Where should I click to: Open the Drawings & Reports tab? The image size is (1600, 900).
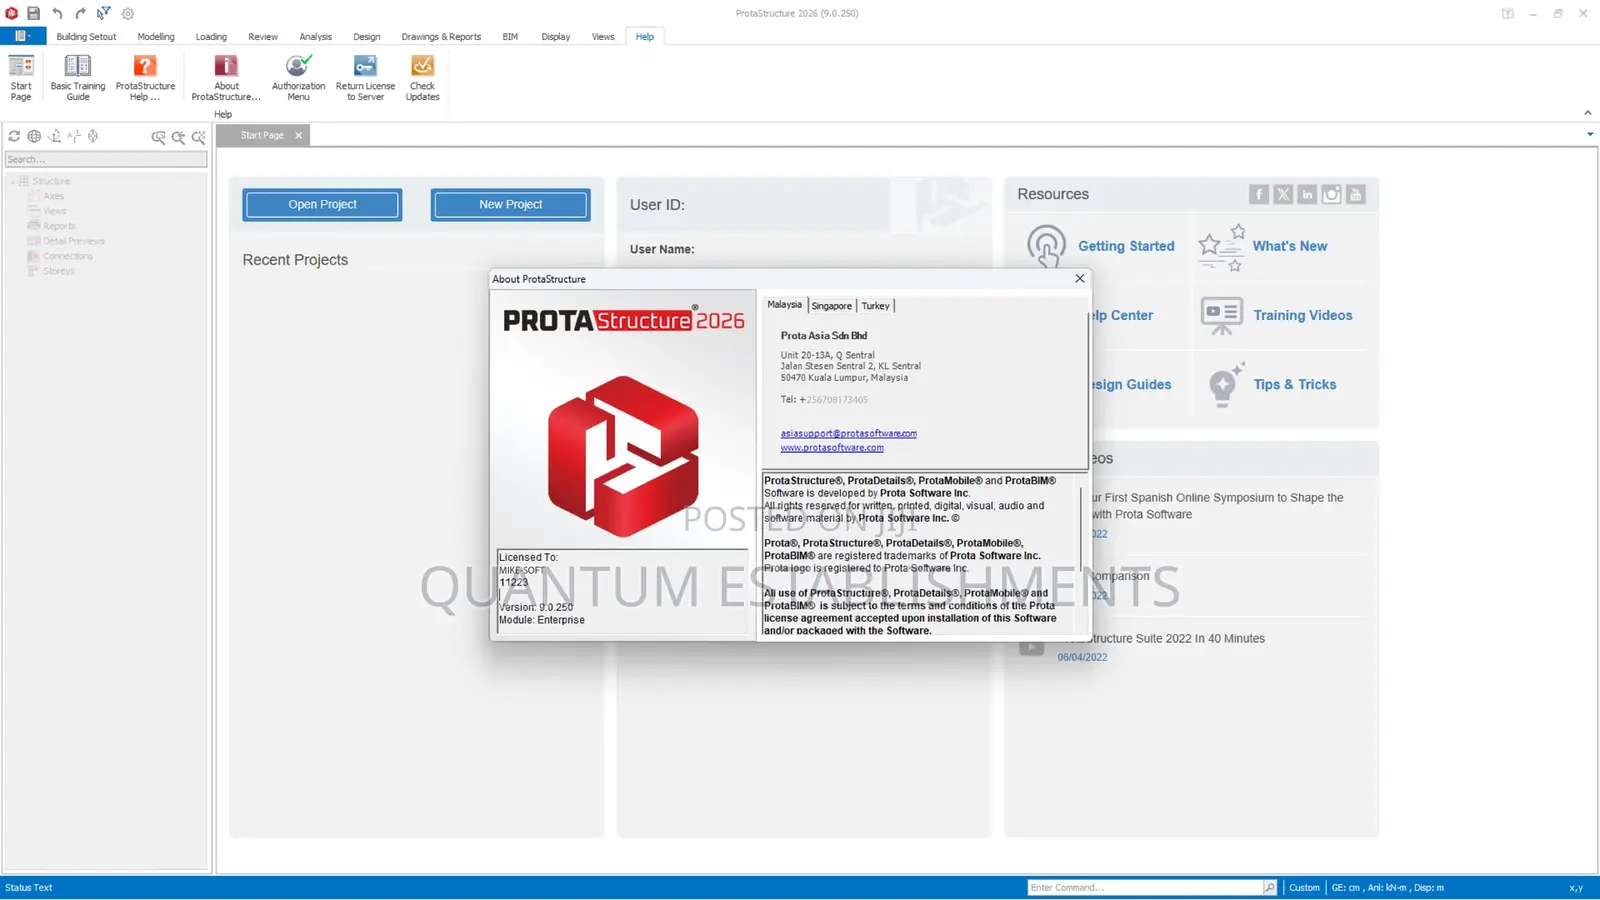point(441,36)
